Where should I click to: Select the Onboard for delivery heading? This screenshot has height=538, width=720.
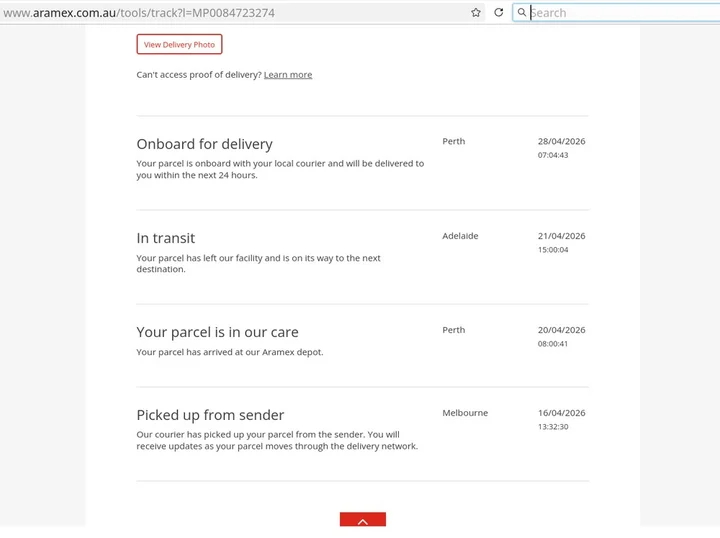[x=204, y=144]
